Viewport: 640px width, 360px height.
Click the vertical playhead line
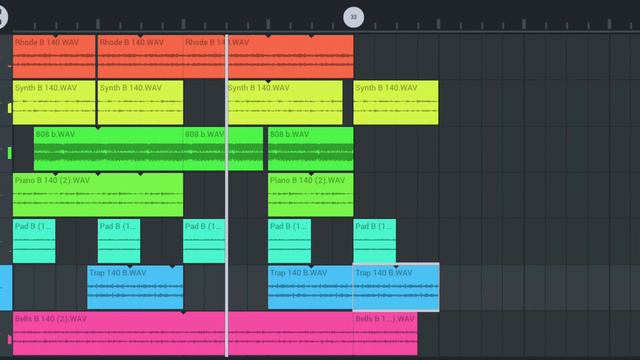[227, 196]
